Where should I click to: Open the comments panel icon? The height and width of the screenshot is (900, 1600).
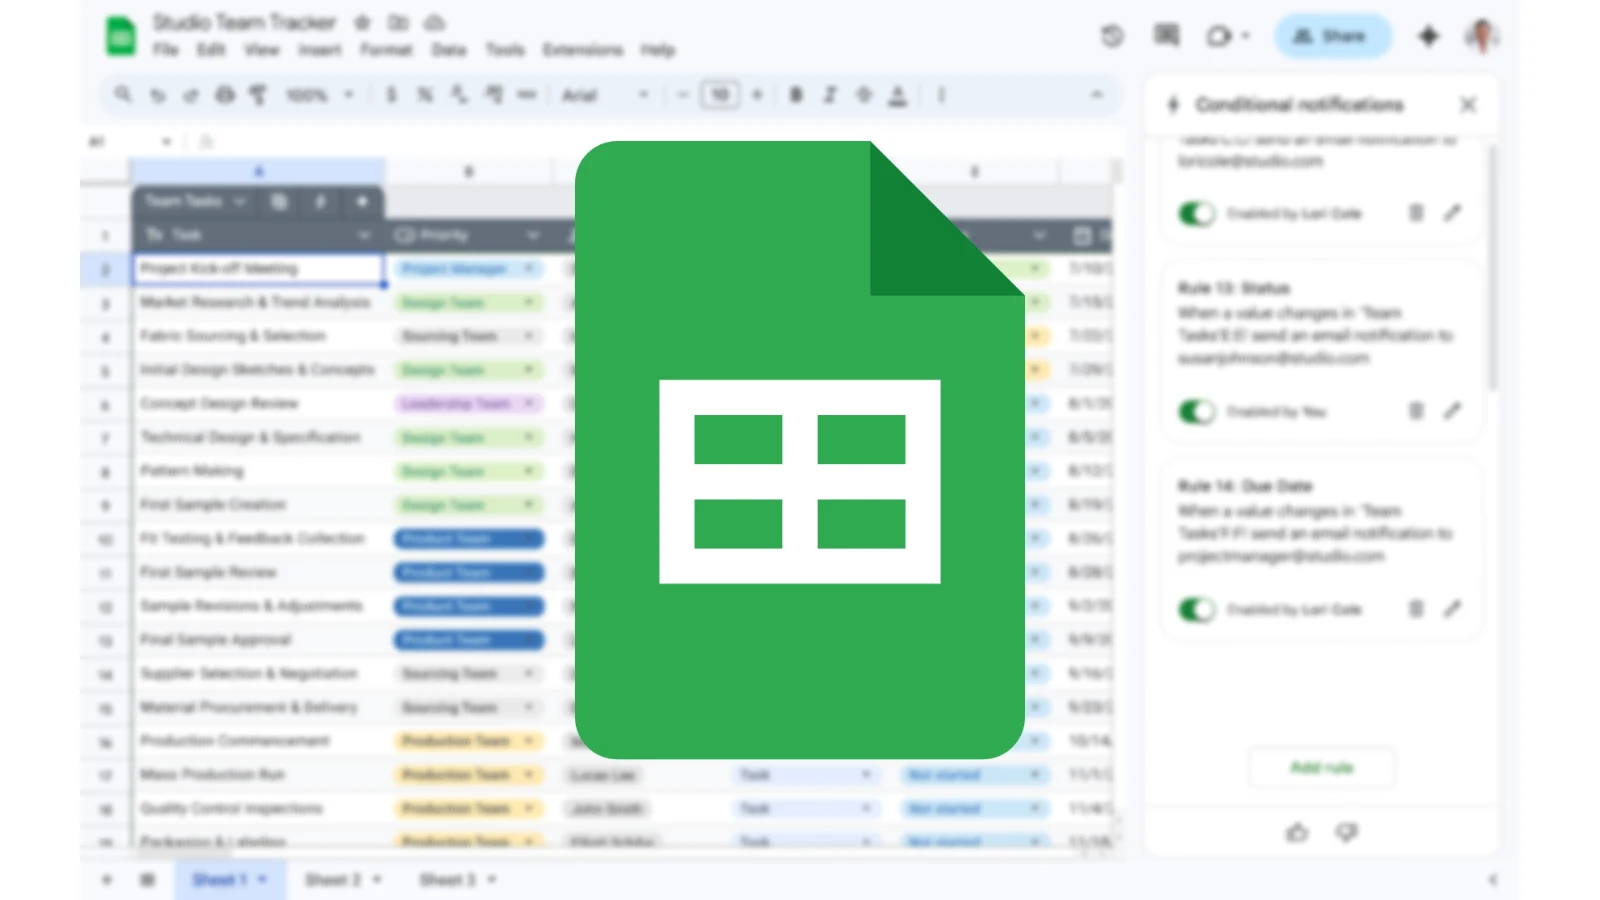[x=1166, y=36]
